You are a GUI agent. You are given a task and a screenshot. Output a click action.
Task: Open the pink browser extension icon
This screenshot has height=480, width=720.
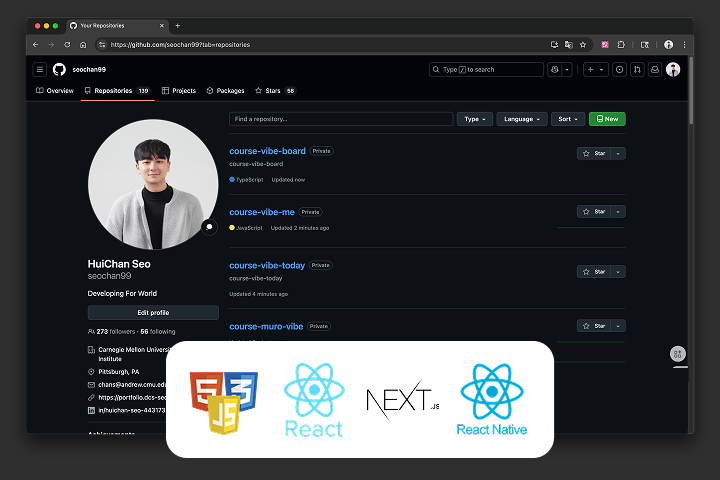click(x=605, y=45)
